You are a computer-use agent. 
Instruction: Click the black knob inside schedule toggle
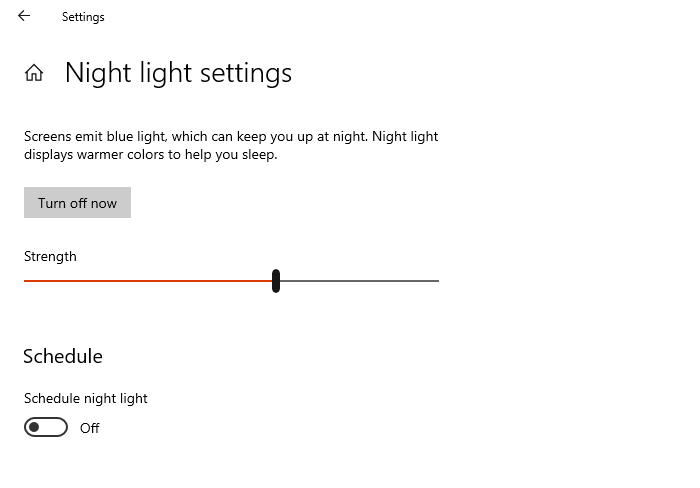tap(34, 428)
